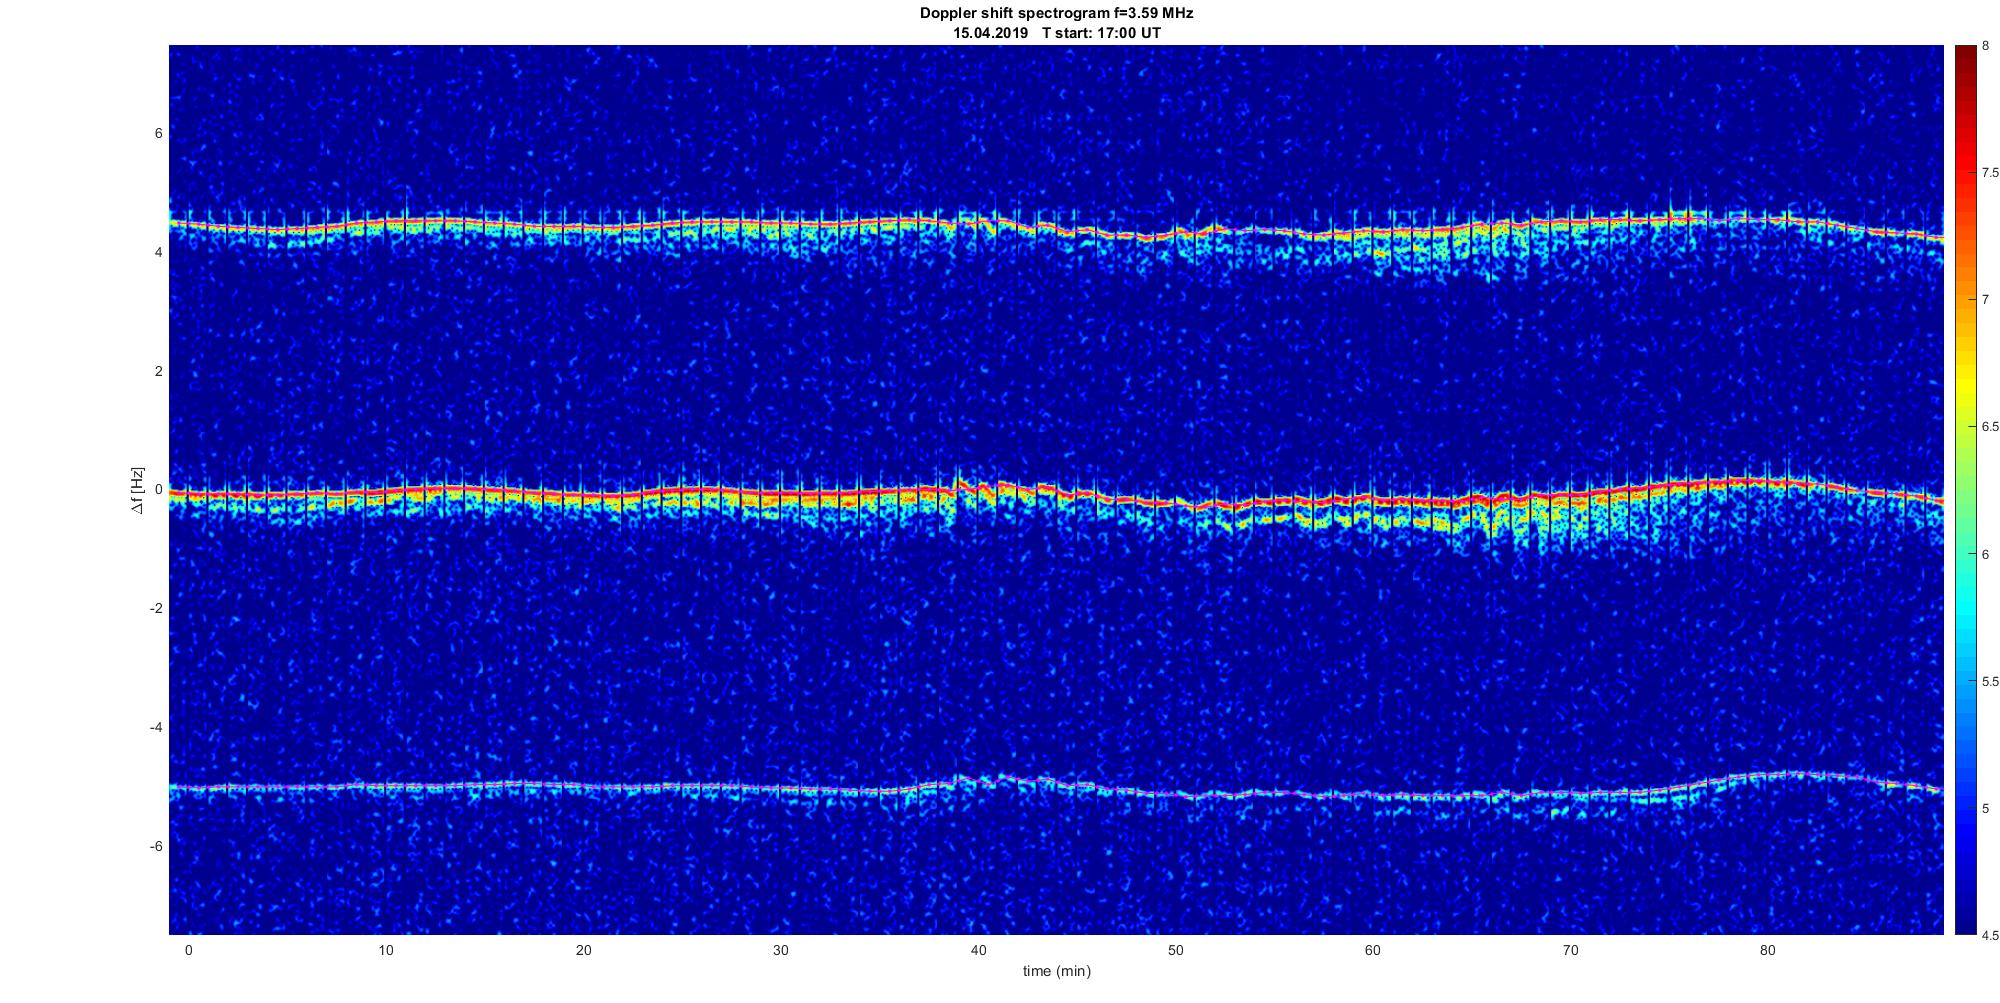Click the x-axis tick label '0'
Image resolution: width=2000 pixels, height=1003 pixels.
pyautogui.click(x=188, y=950)
